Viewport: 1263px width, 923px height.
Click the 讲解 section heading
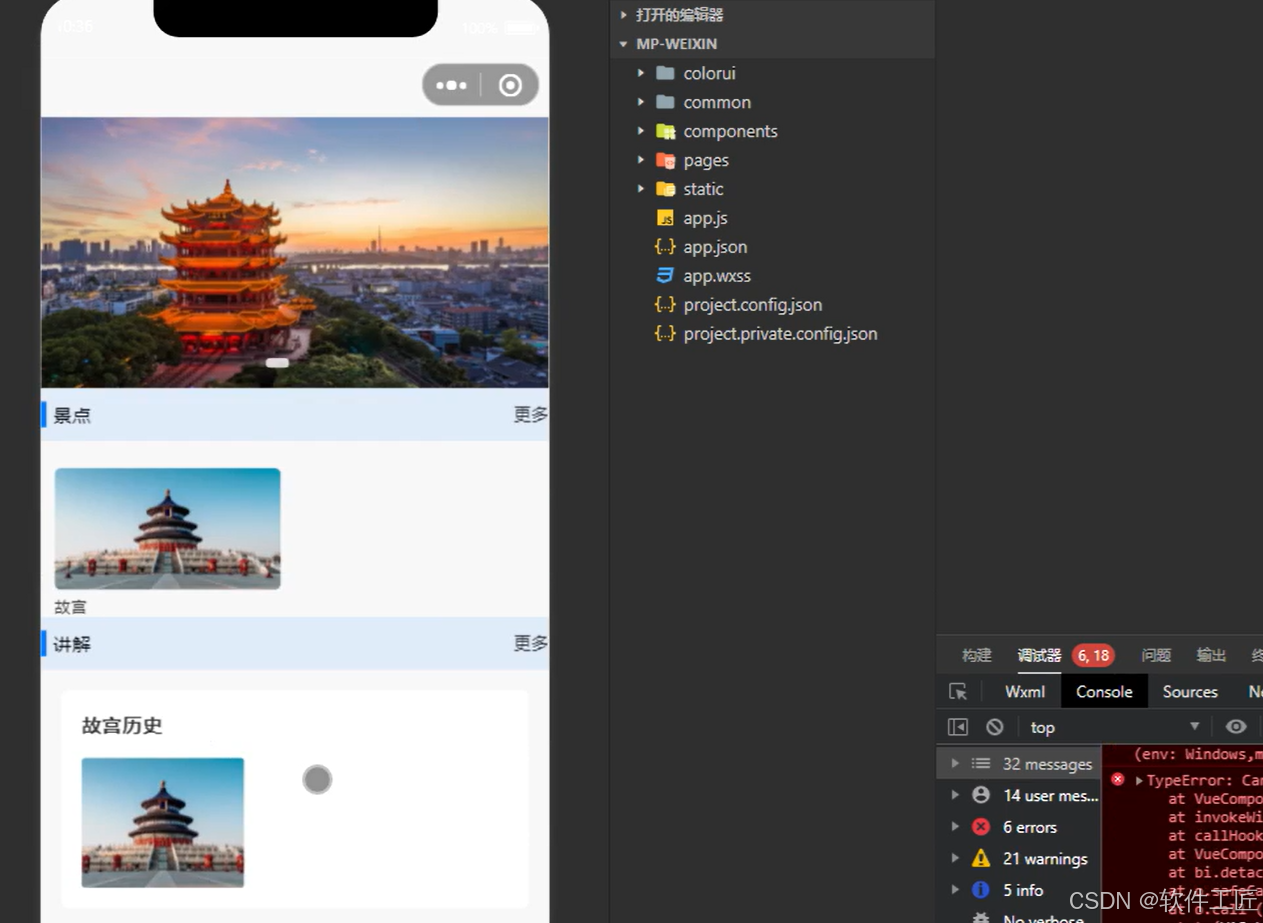pos(72,645)
